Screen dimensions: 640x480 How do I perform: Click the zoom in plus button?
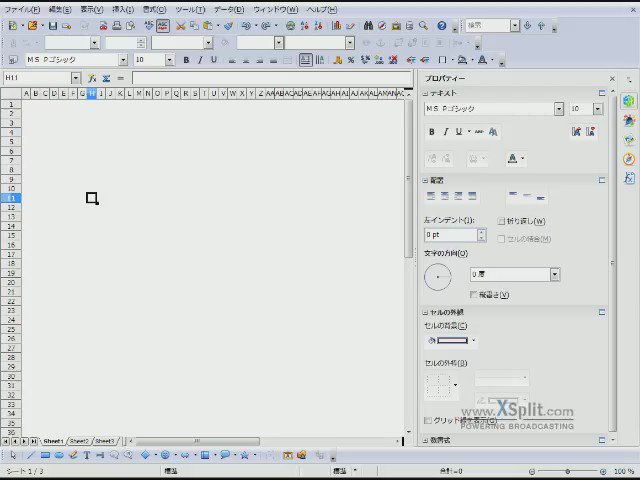tap(603, 471)
